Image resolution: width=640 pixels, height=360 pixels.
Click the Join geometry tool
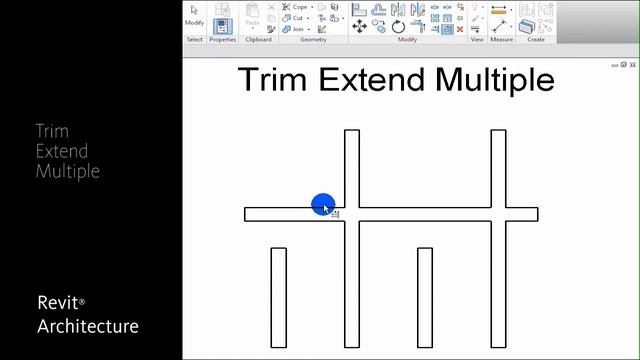(x=293, y=29)
